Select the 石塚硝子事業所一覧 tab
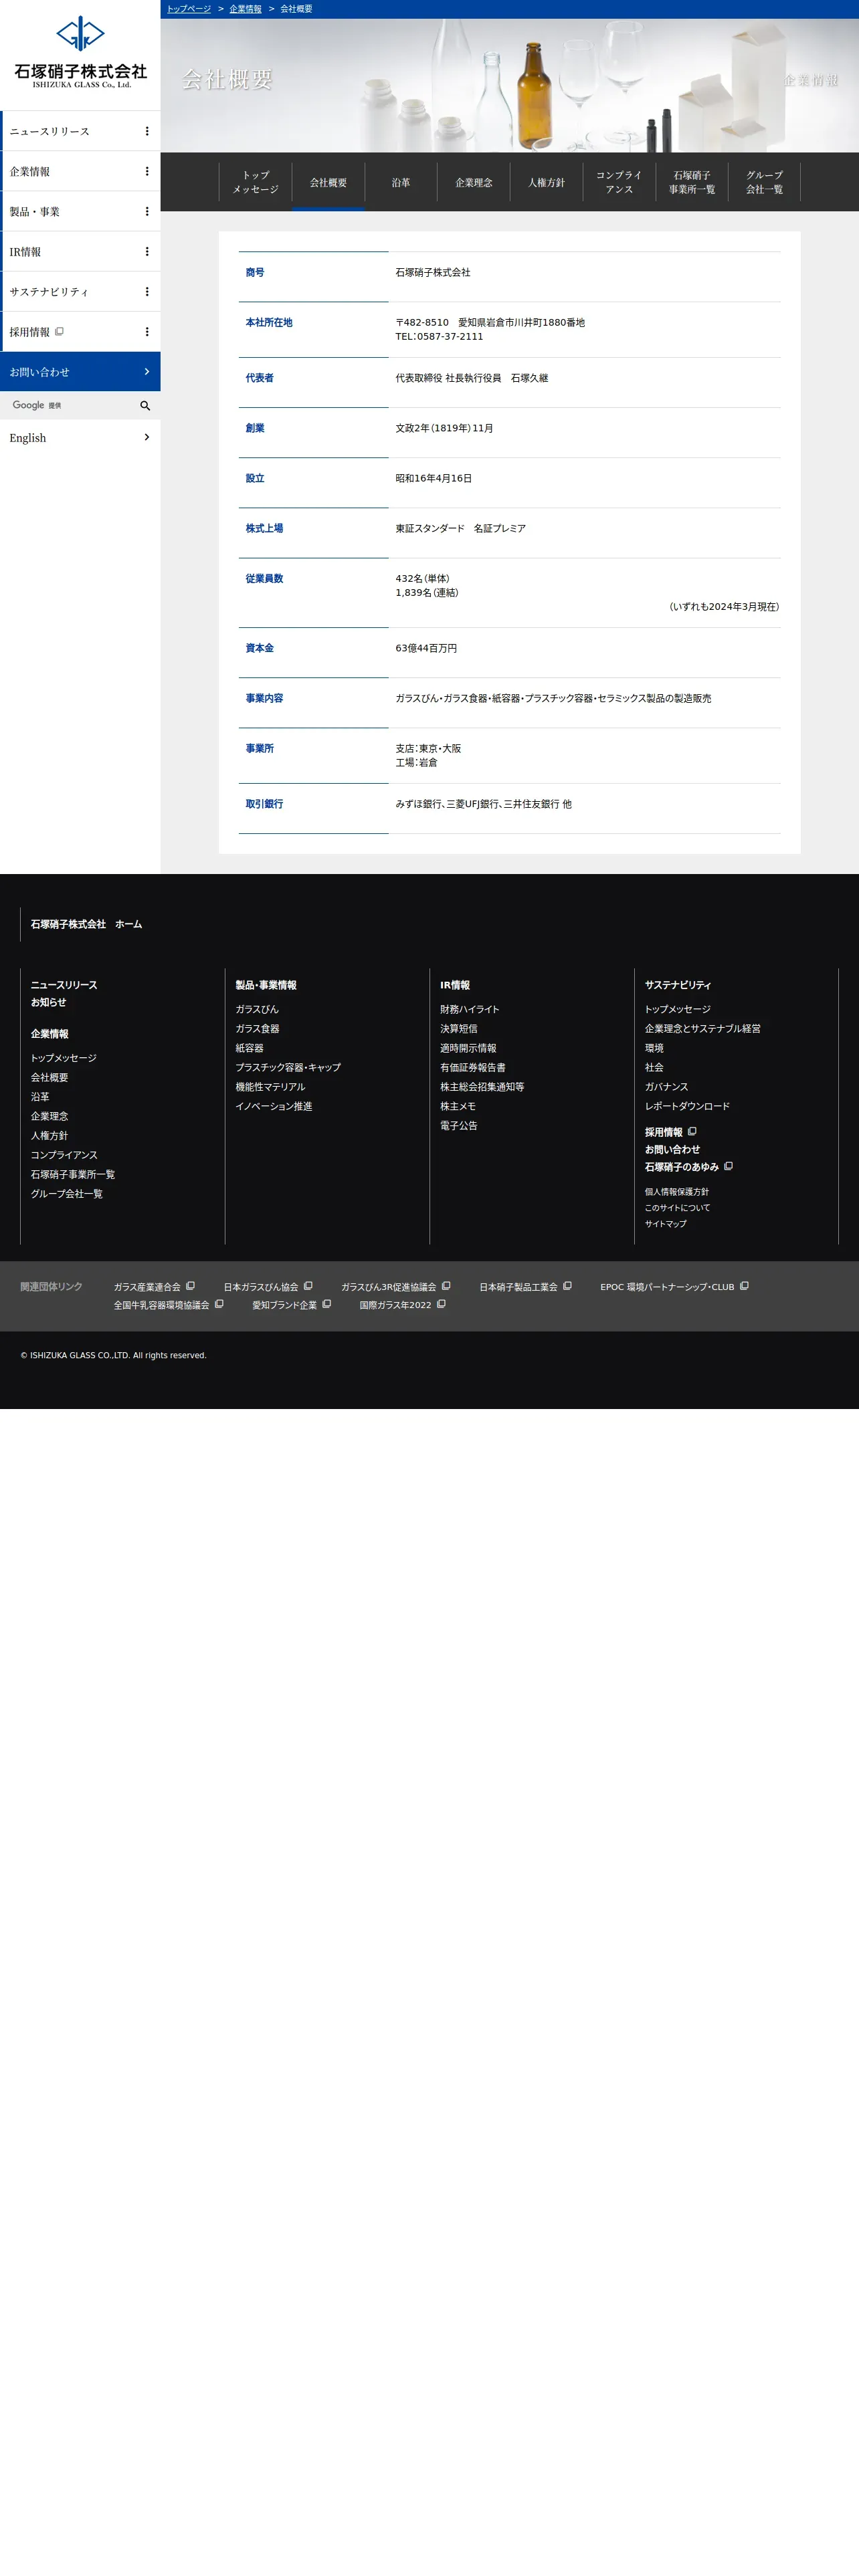Image resolution: width=859 pixels, height=2576 pixels. (x=692, y=182)
